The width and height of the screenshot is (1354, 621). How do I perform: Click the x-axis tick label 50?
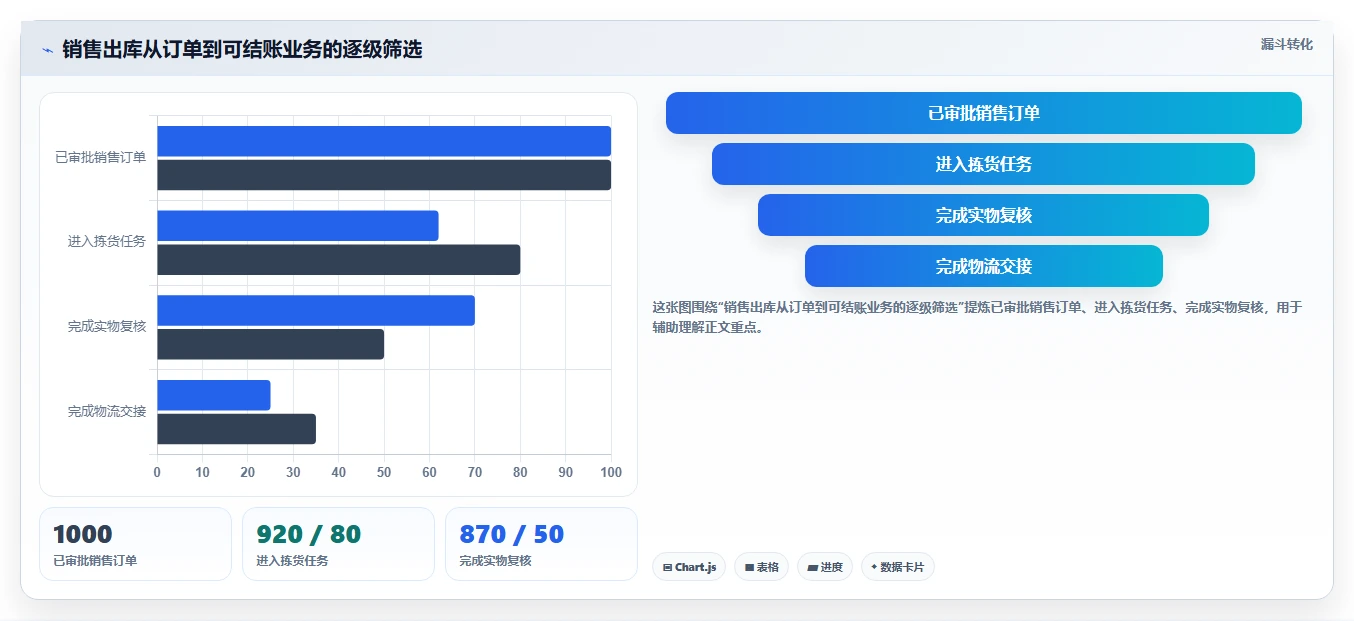(384, 473)
